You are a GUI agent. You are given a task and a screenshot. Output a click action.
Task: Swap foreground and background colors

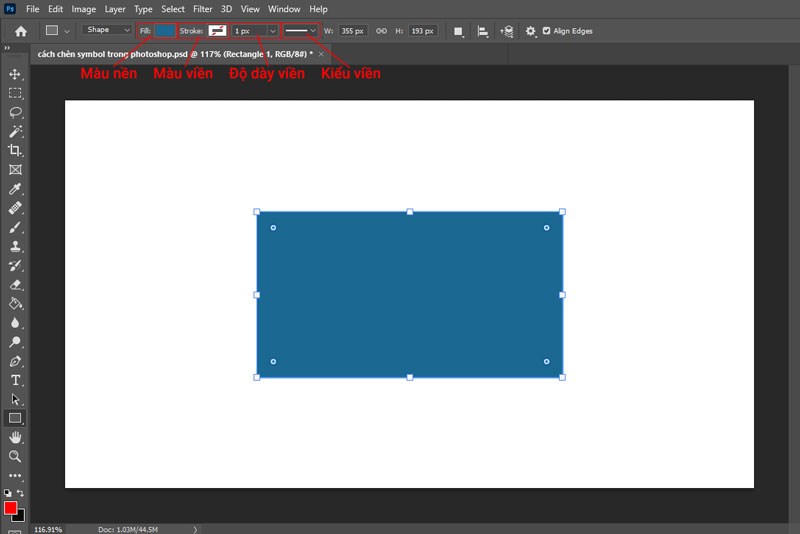coord(21,494)
